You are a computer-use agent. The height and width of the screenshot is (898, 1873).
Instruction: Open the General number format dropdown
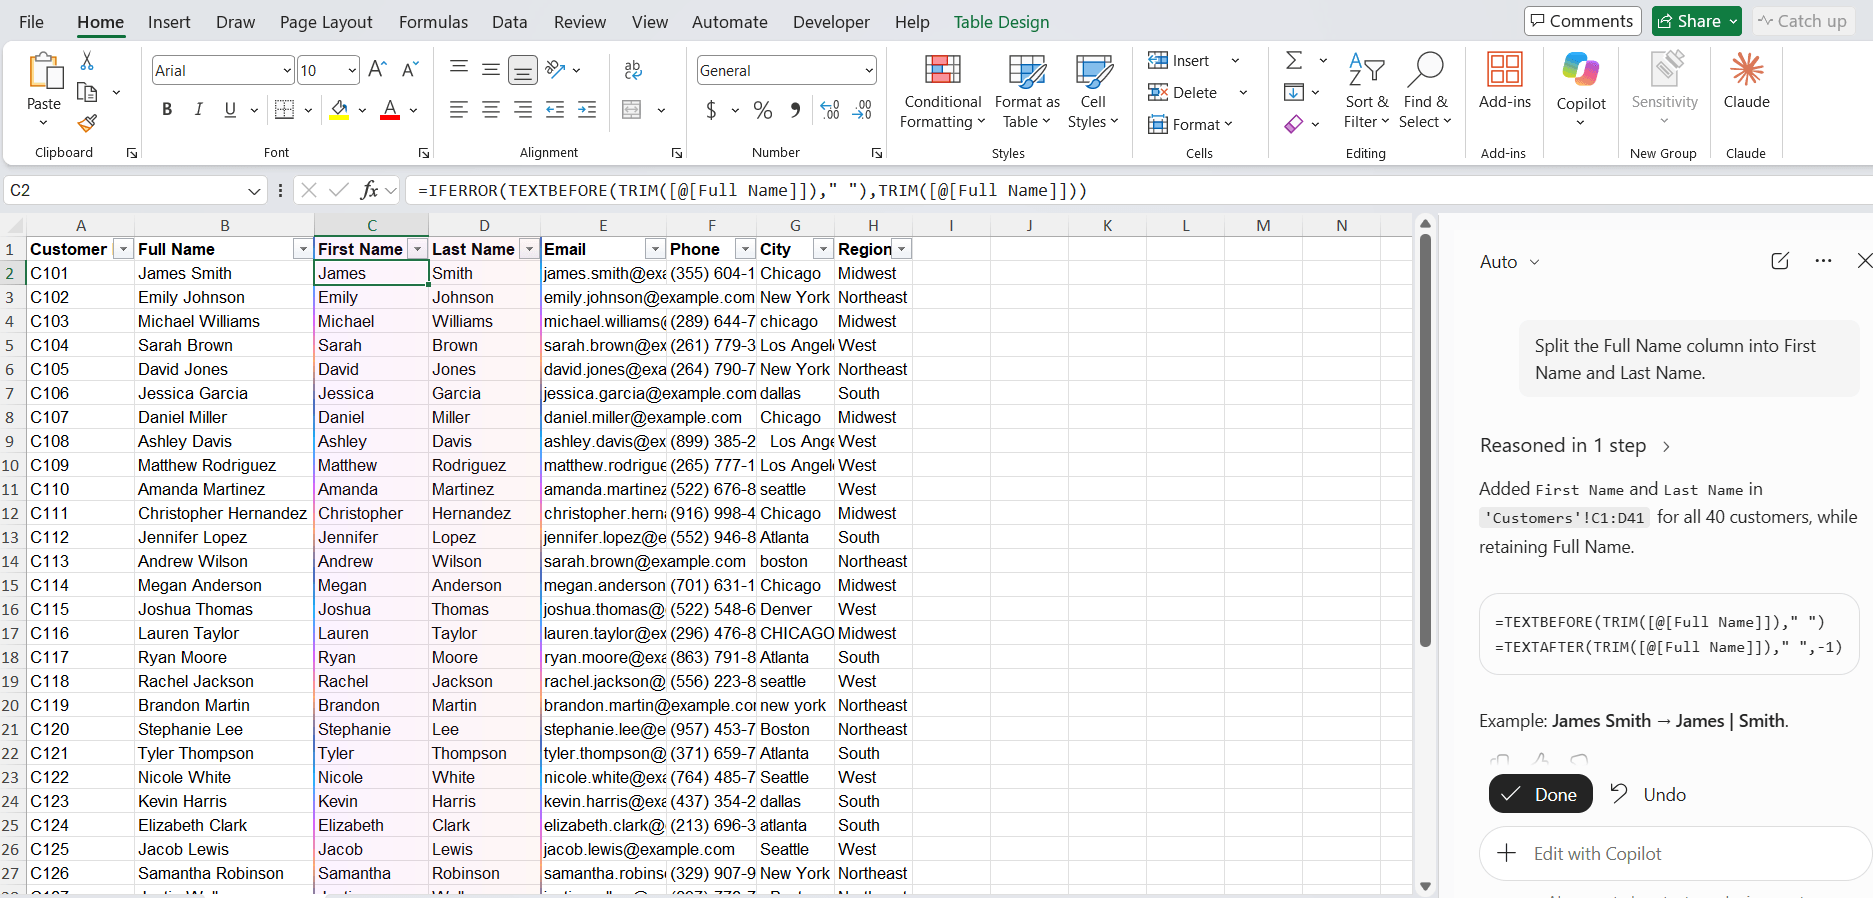coord(868,70)
